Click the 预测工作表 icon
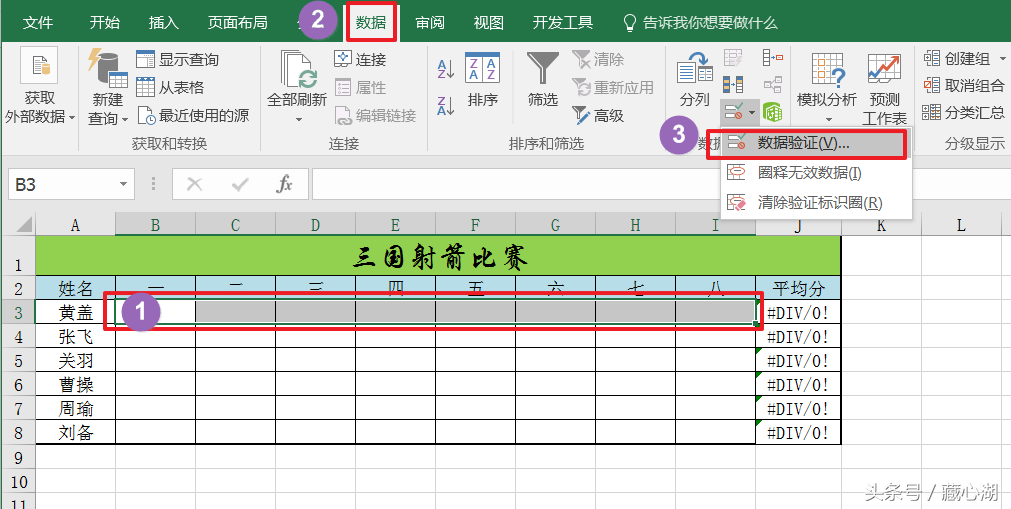Image resolution: width=1011 pixels, height=509 pixels. (884, 88)
